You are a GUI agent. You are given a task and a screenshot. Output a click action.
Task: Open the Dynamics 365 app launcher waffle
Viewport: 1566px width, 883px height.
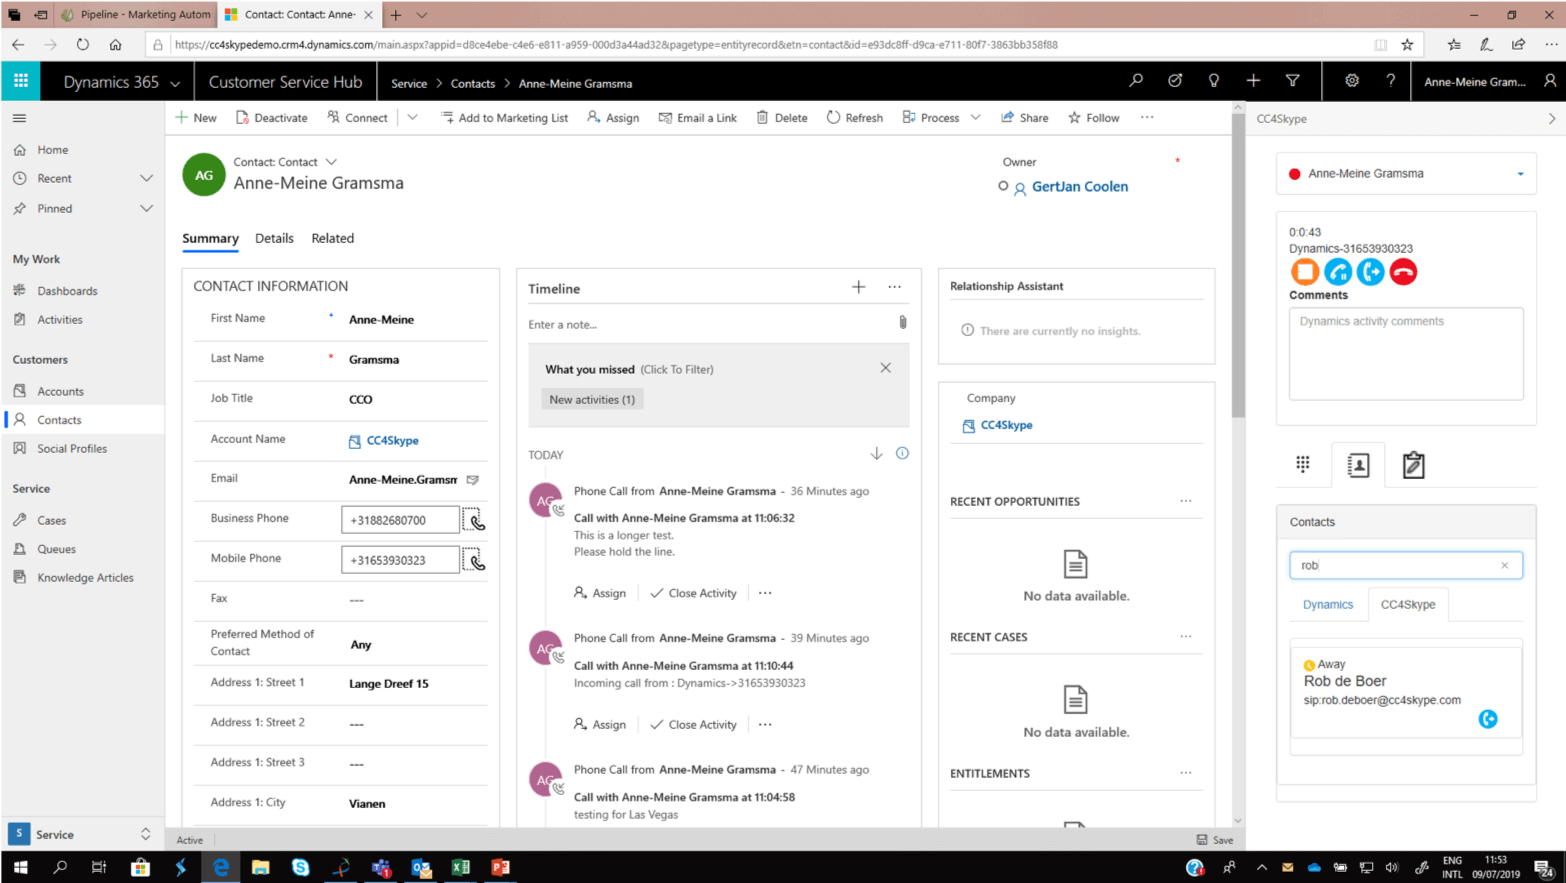[21, 82]
